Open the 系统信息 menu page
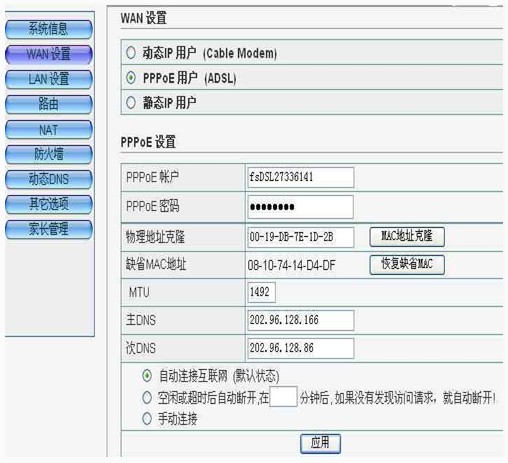508x463 pixels. 49,29
